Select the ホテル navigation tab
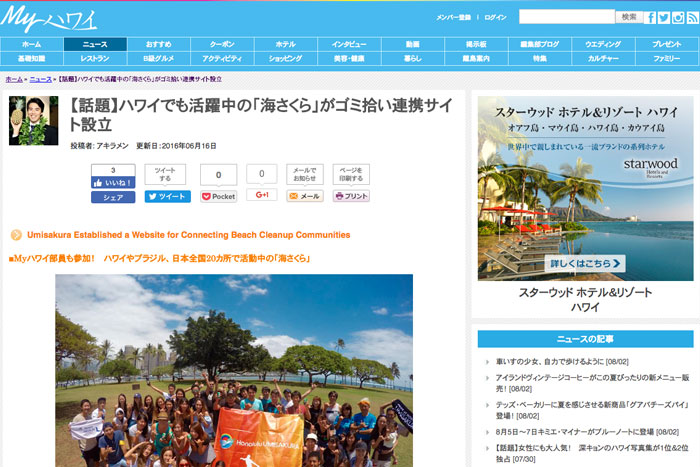 [285, 45]
